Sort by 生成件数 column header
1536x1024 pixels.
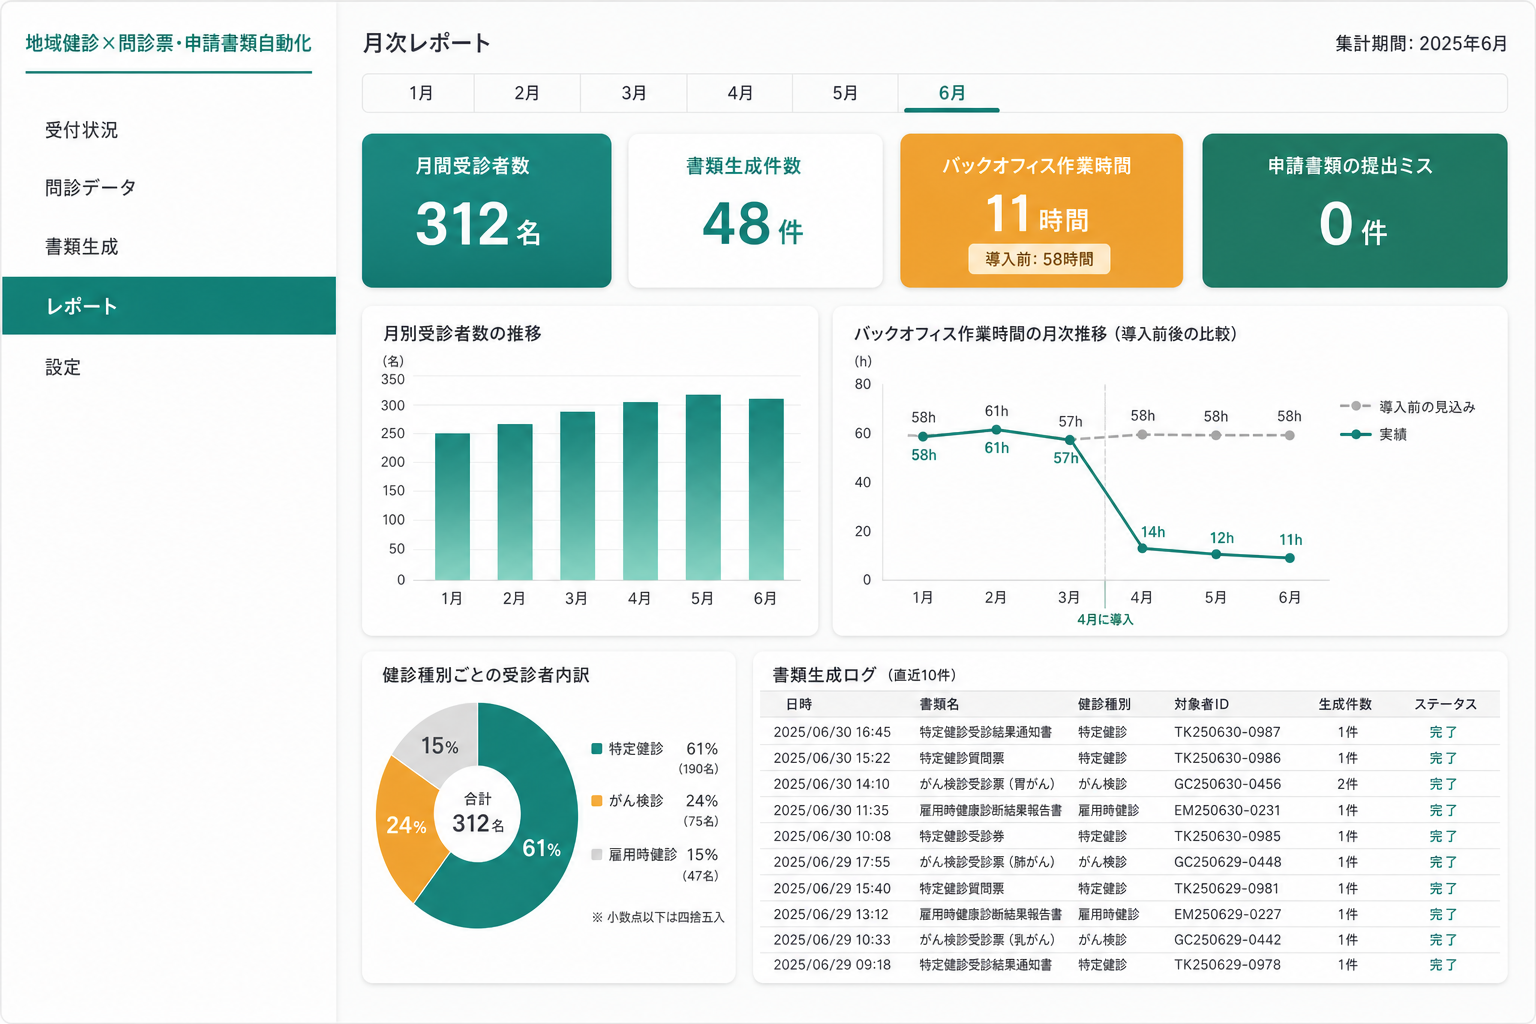[1345, 704]
